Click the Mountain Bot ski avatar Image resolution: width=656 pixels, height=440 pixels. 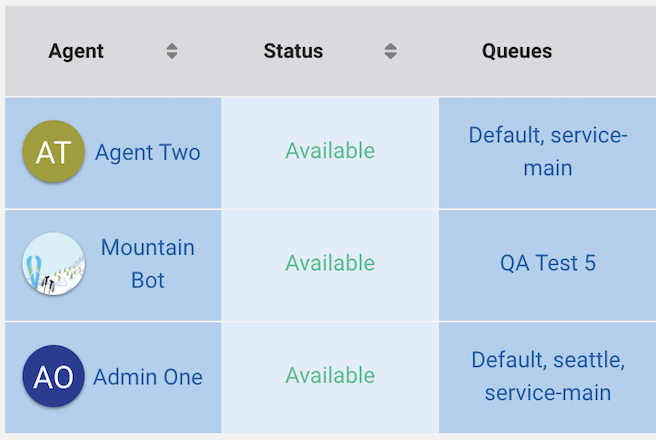54,264
